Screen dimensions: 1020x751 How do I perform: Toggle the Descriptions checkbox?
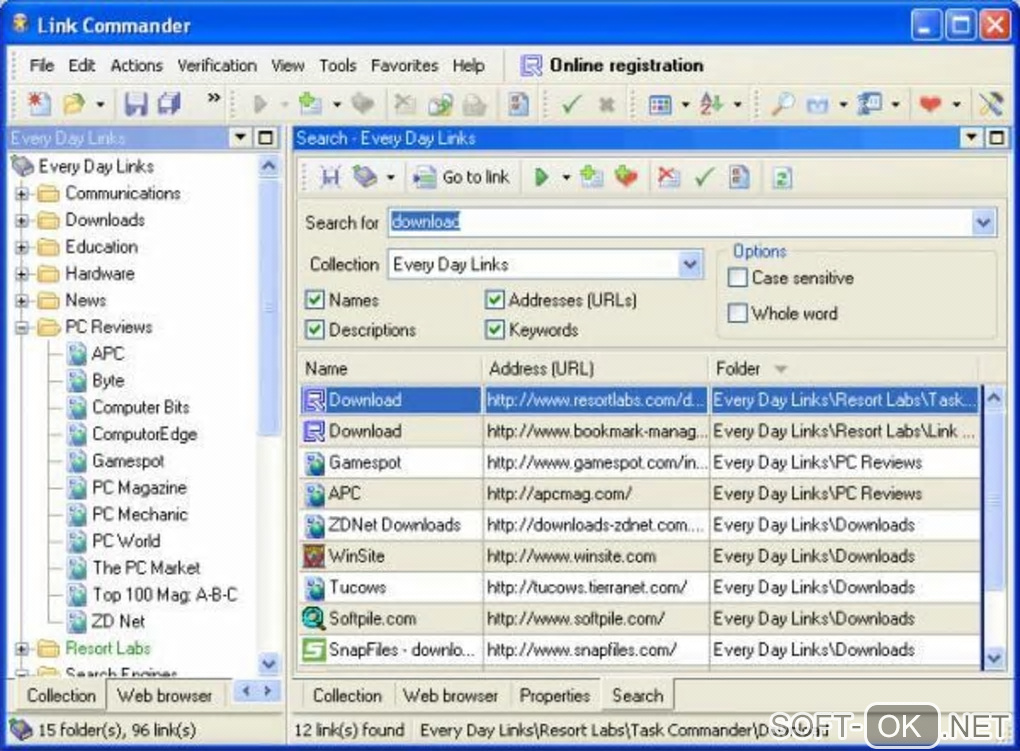click(315, 330)
